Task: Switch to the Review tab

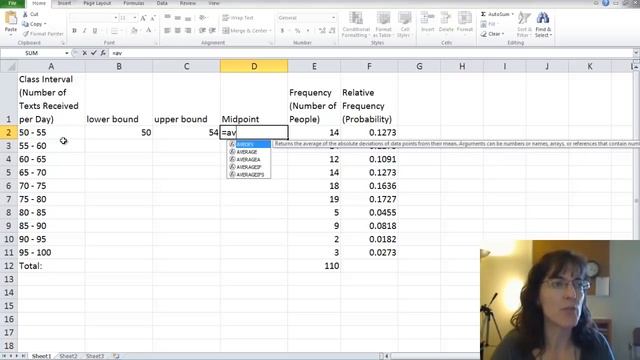Action: pos(188,3)
